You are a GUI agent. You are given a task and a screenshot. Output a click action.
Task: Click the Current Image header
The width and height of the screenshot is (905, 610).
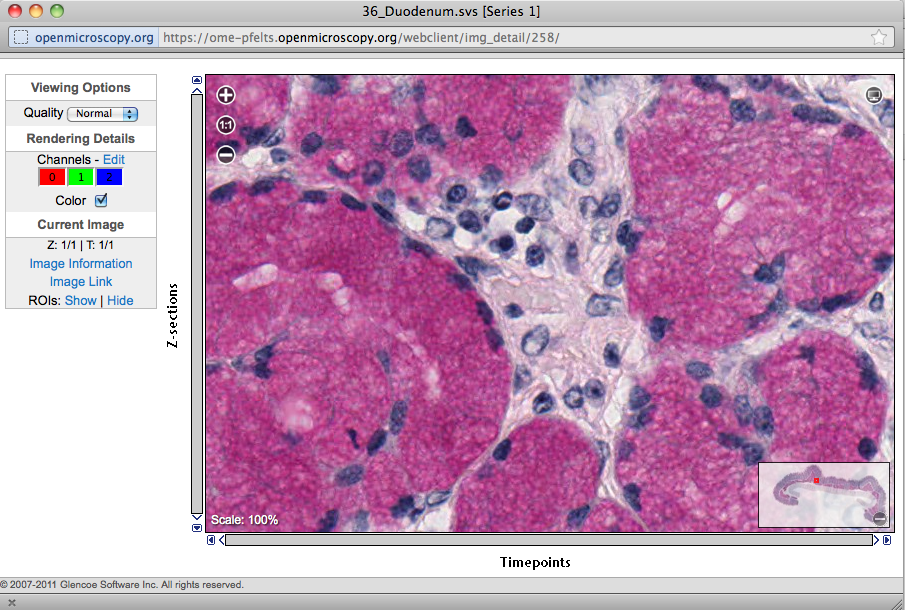point(81,224)
